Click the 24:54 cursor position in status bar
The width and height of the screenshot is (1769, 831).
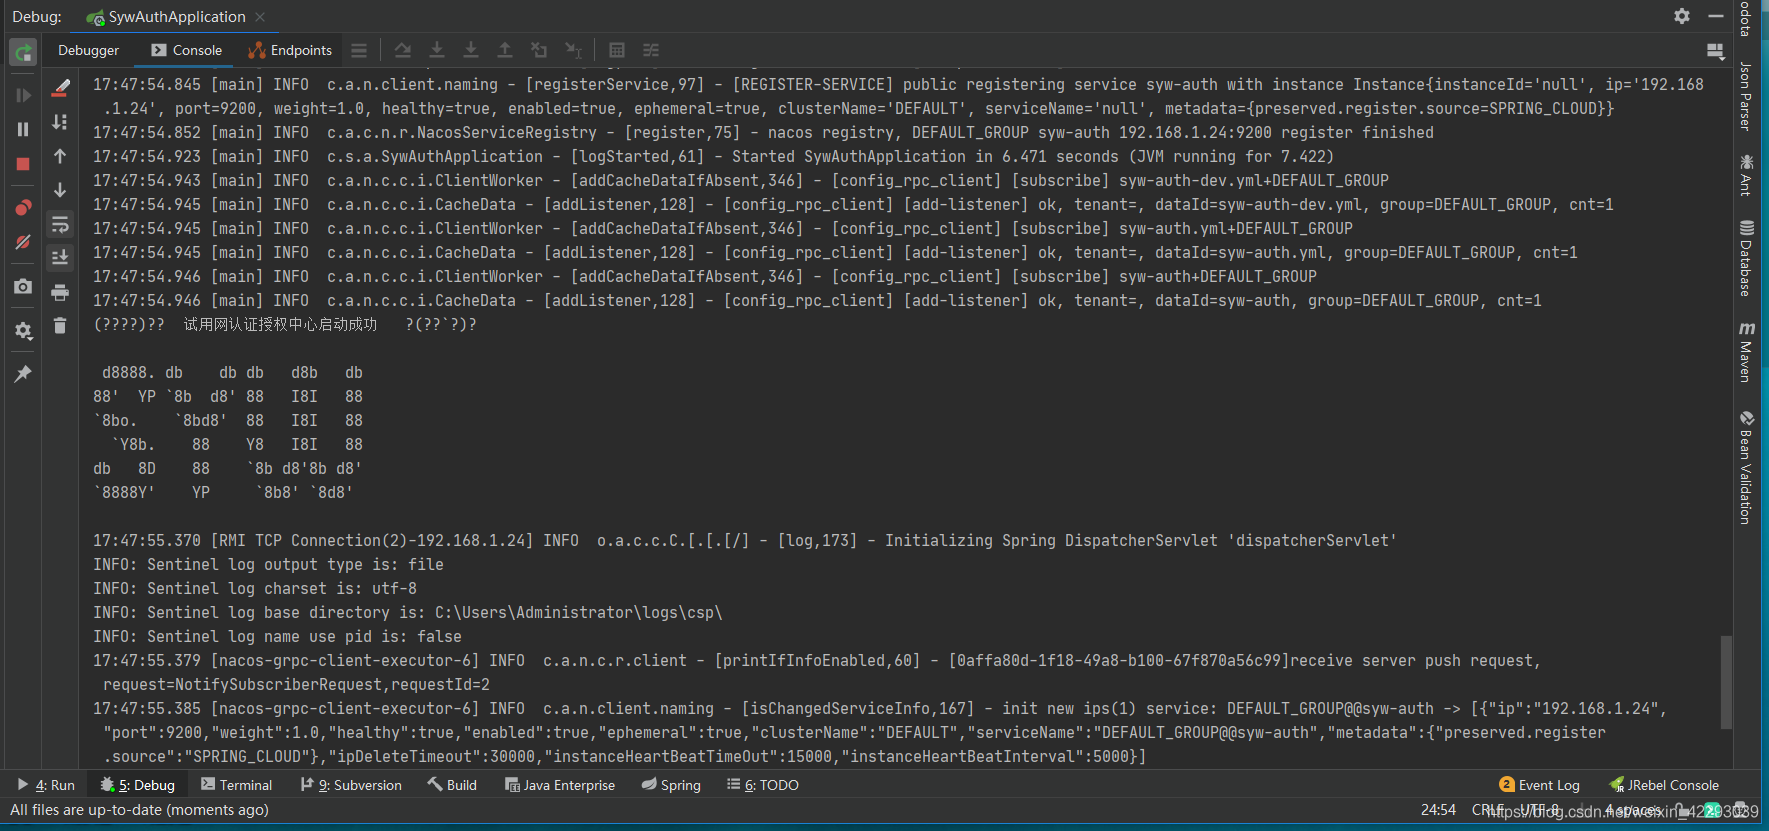[x=1438, y=810]
